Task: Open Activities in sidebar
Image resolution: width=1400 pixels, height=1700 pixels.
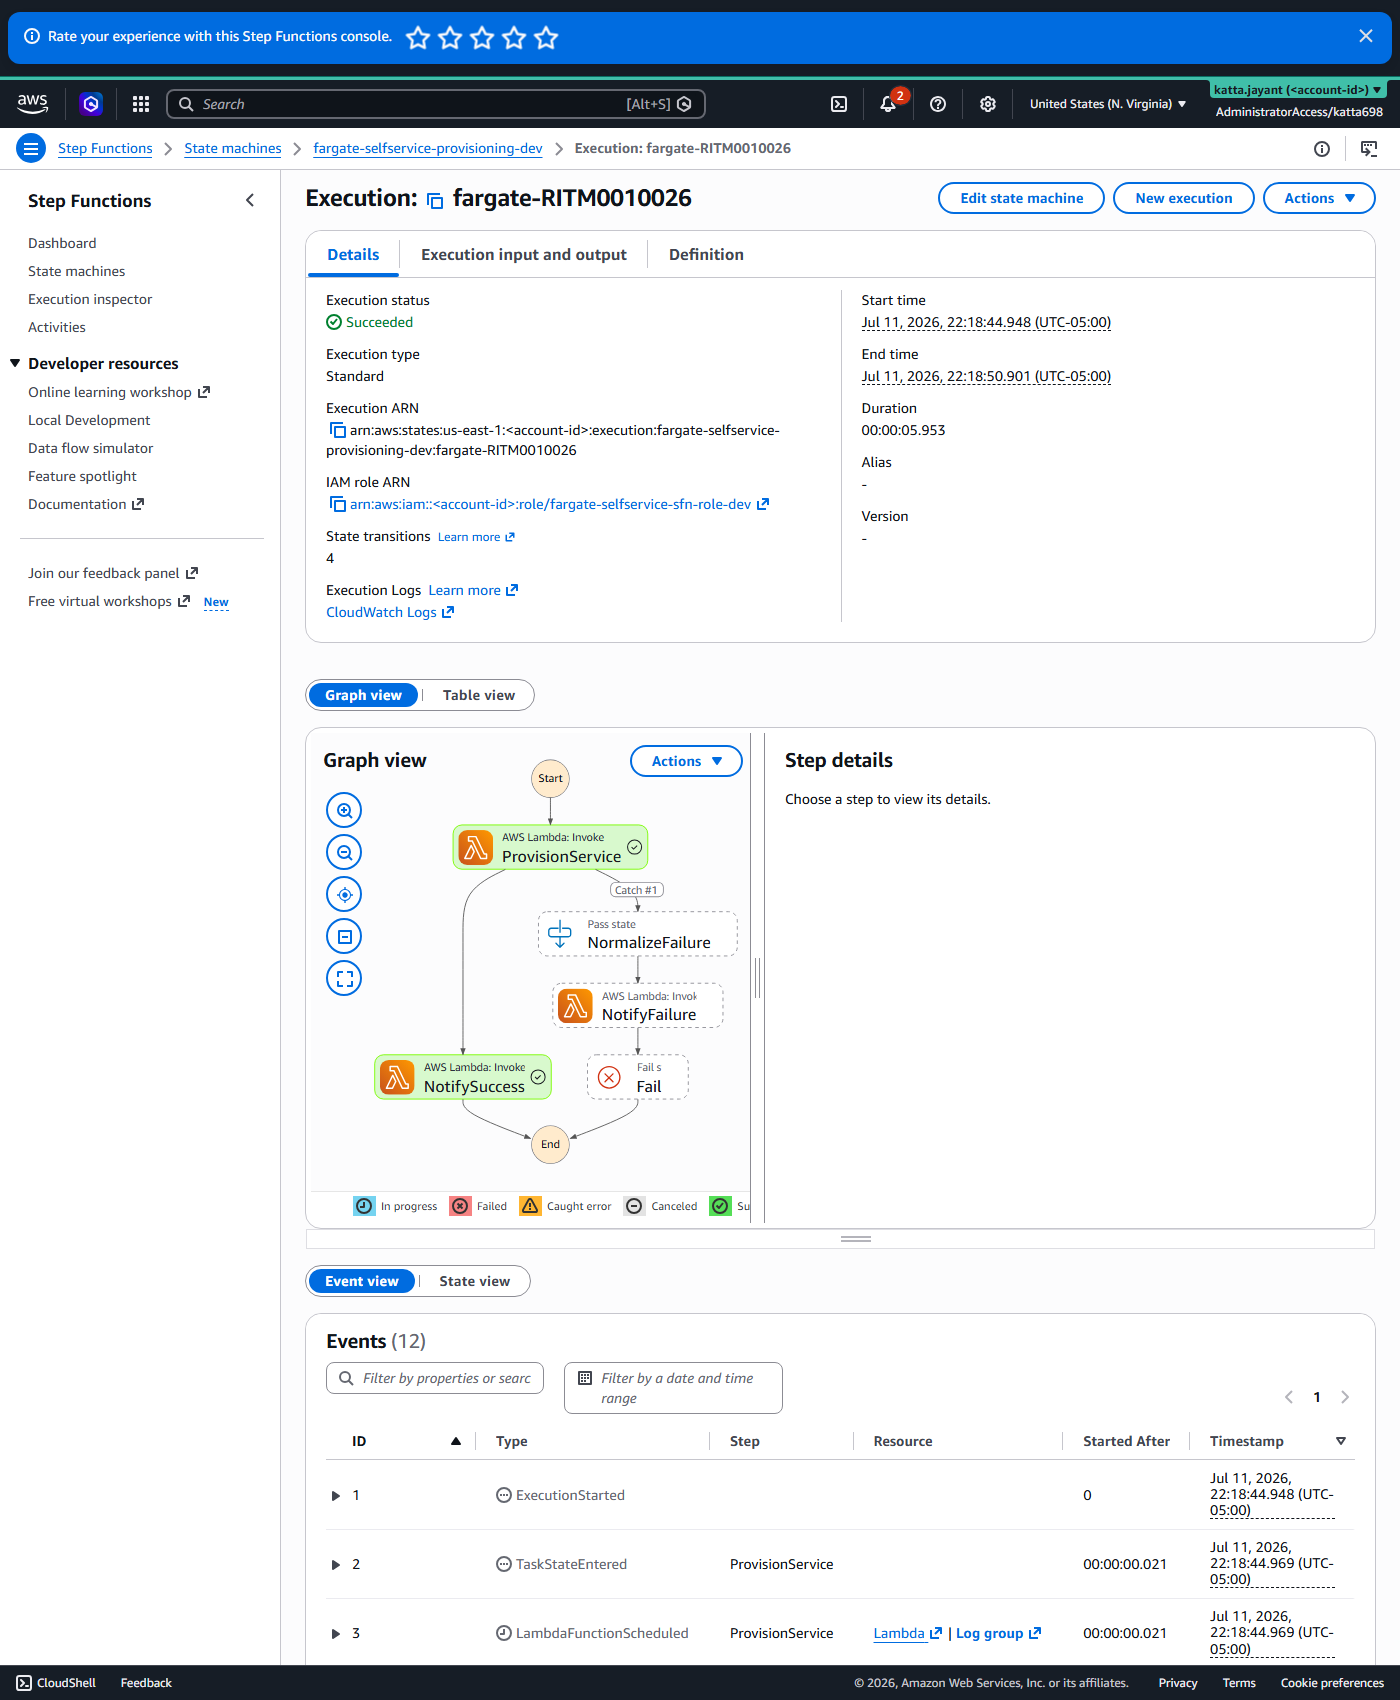Action: tap(57, 327)
